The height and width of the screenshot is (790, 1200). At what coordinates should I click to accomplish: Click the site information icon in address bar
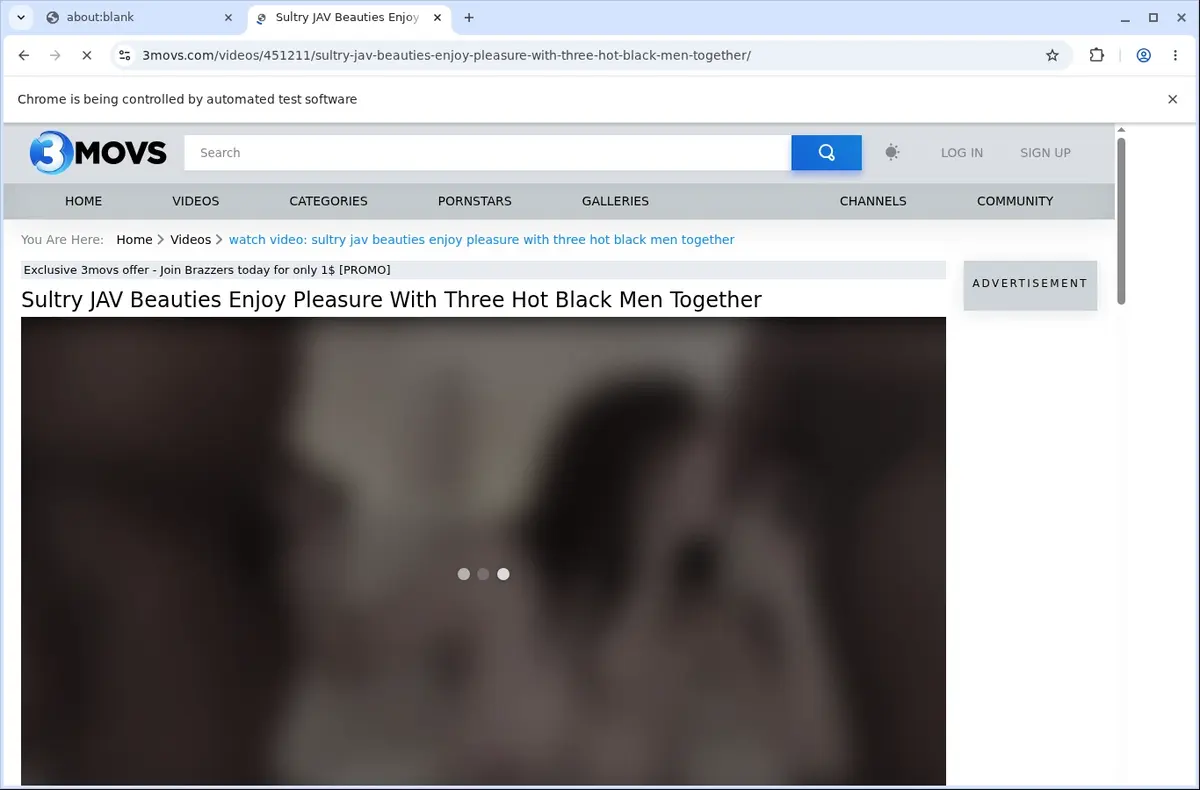point(123,56)
